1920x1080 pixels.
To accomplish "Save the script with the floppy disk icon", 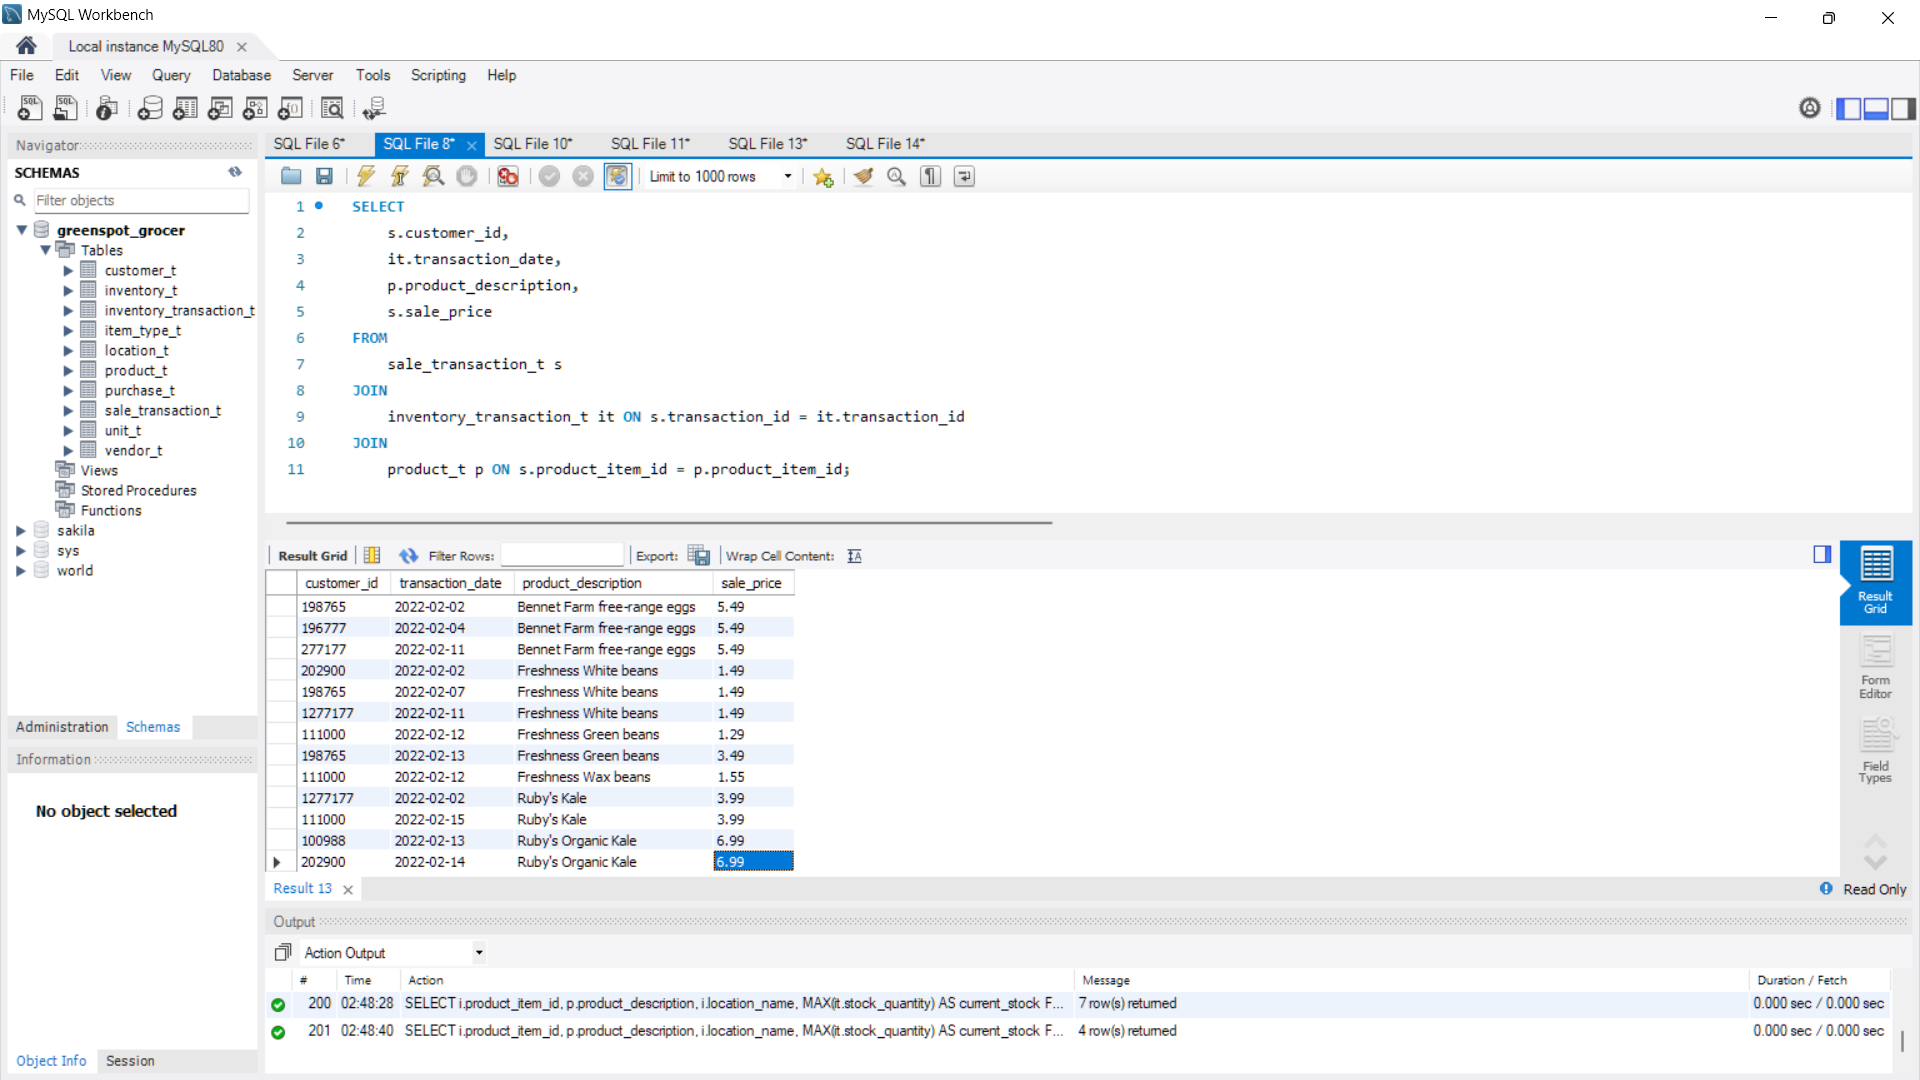I will tap(324, 177).
